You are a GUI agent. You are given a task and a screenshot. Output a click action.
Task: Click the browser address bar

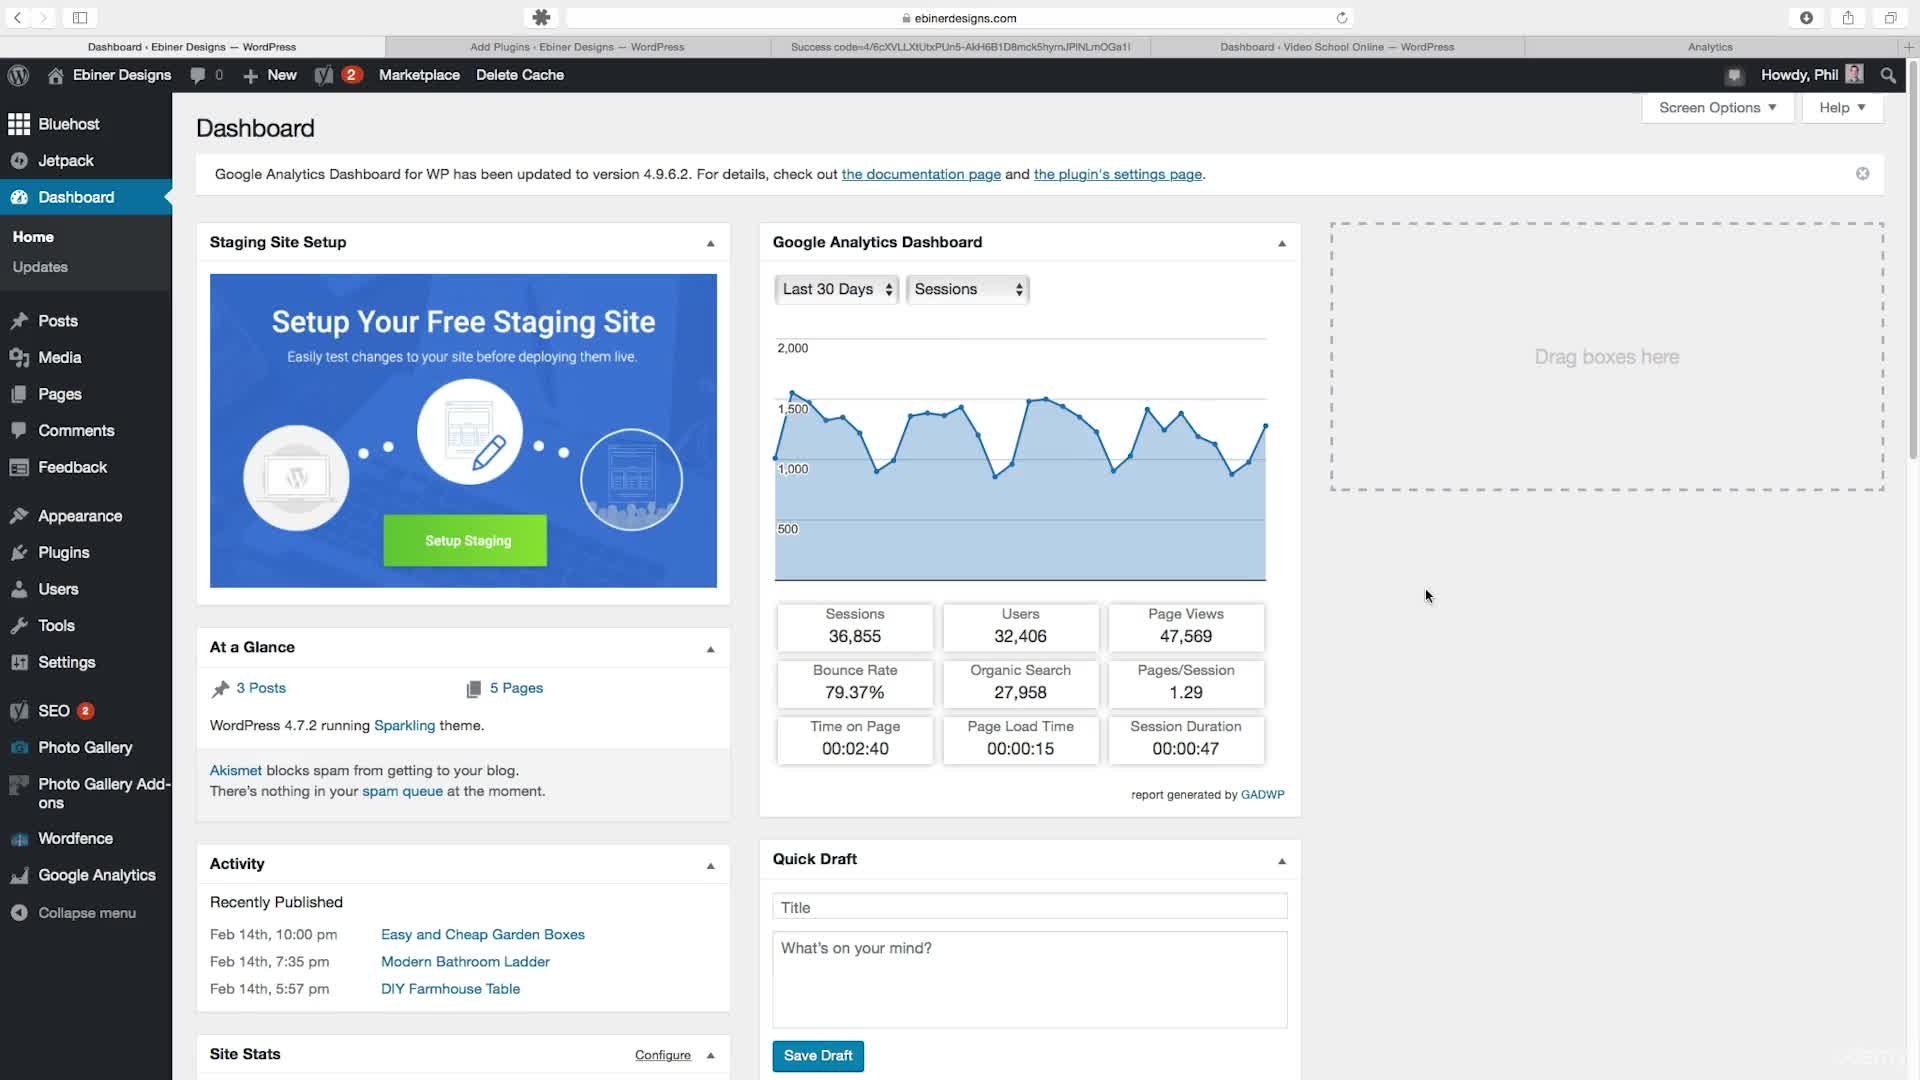click(960, 18)
